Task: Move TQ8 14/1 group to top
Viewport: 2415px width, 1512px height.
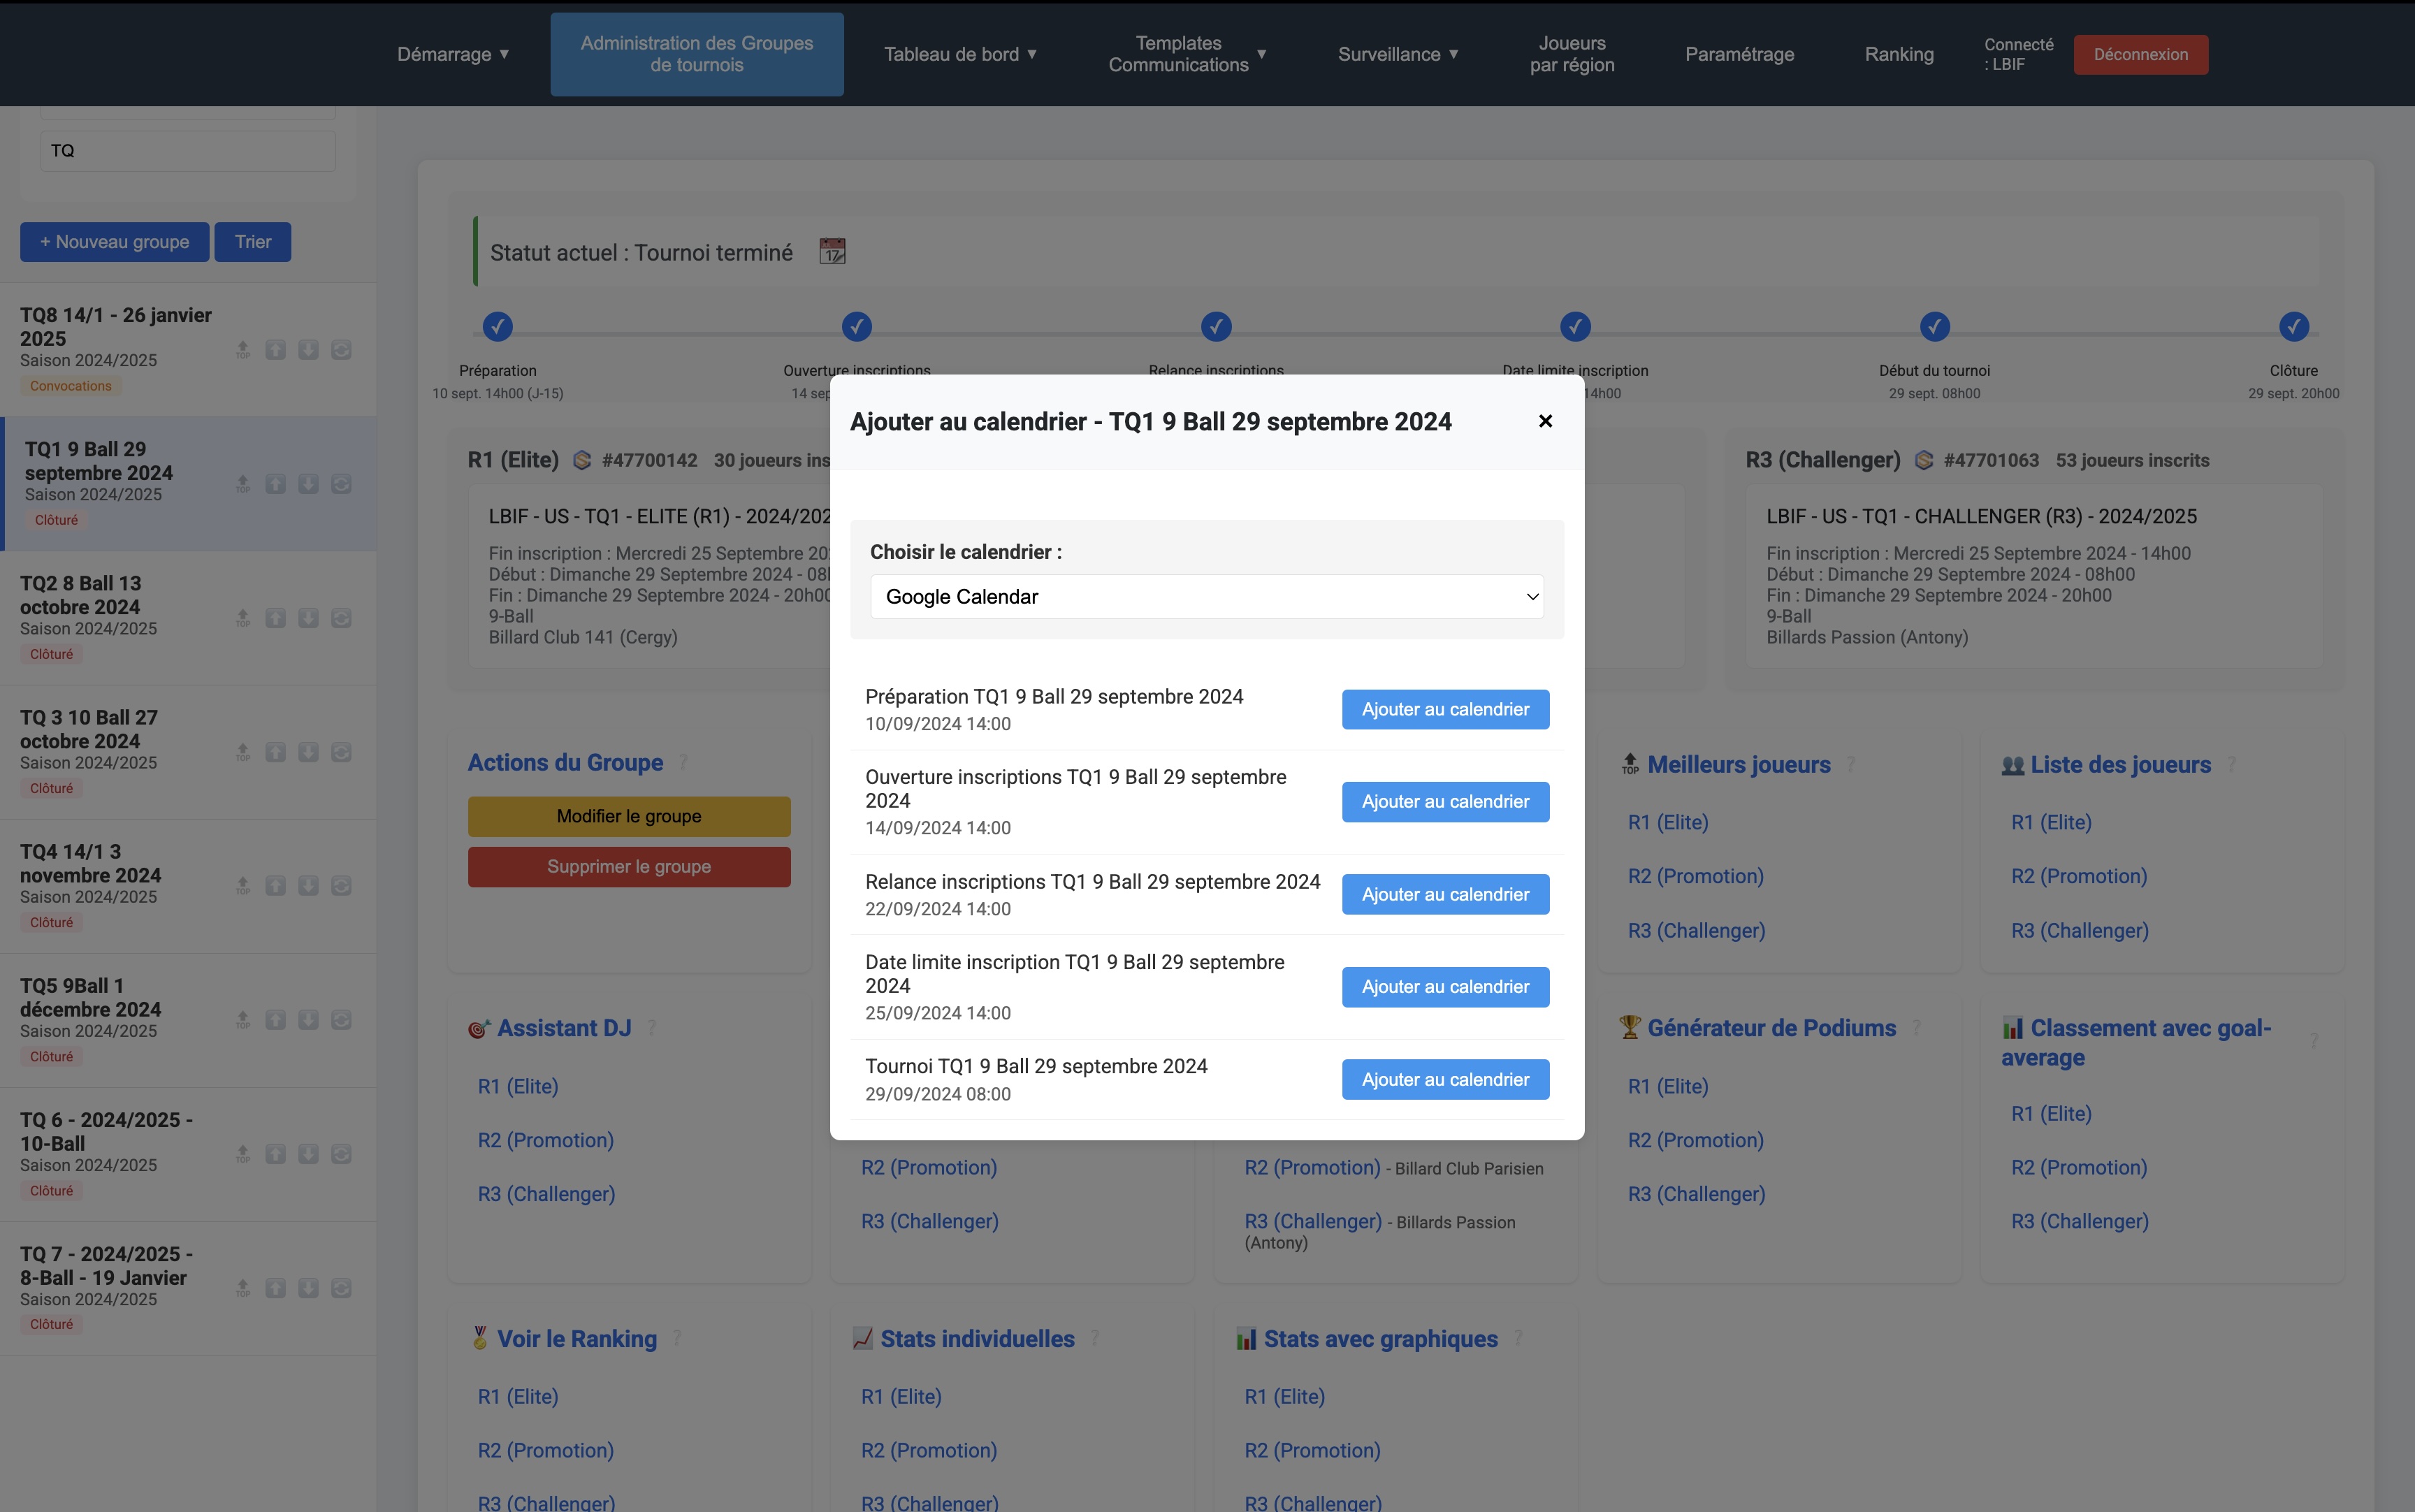Action: 243,350
